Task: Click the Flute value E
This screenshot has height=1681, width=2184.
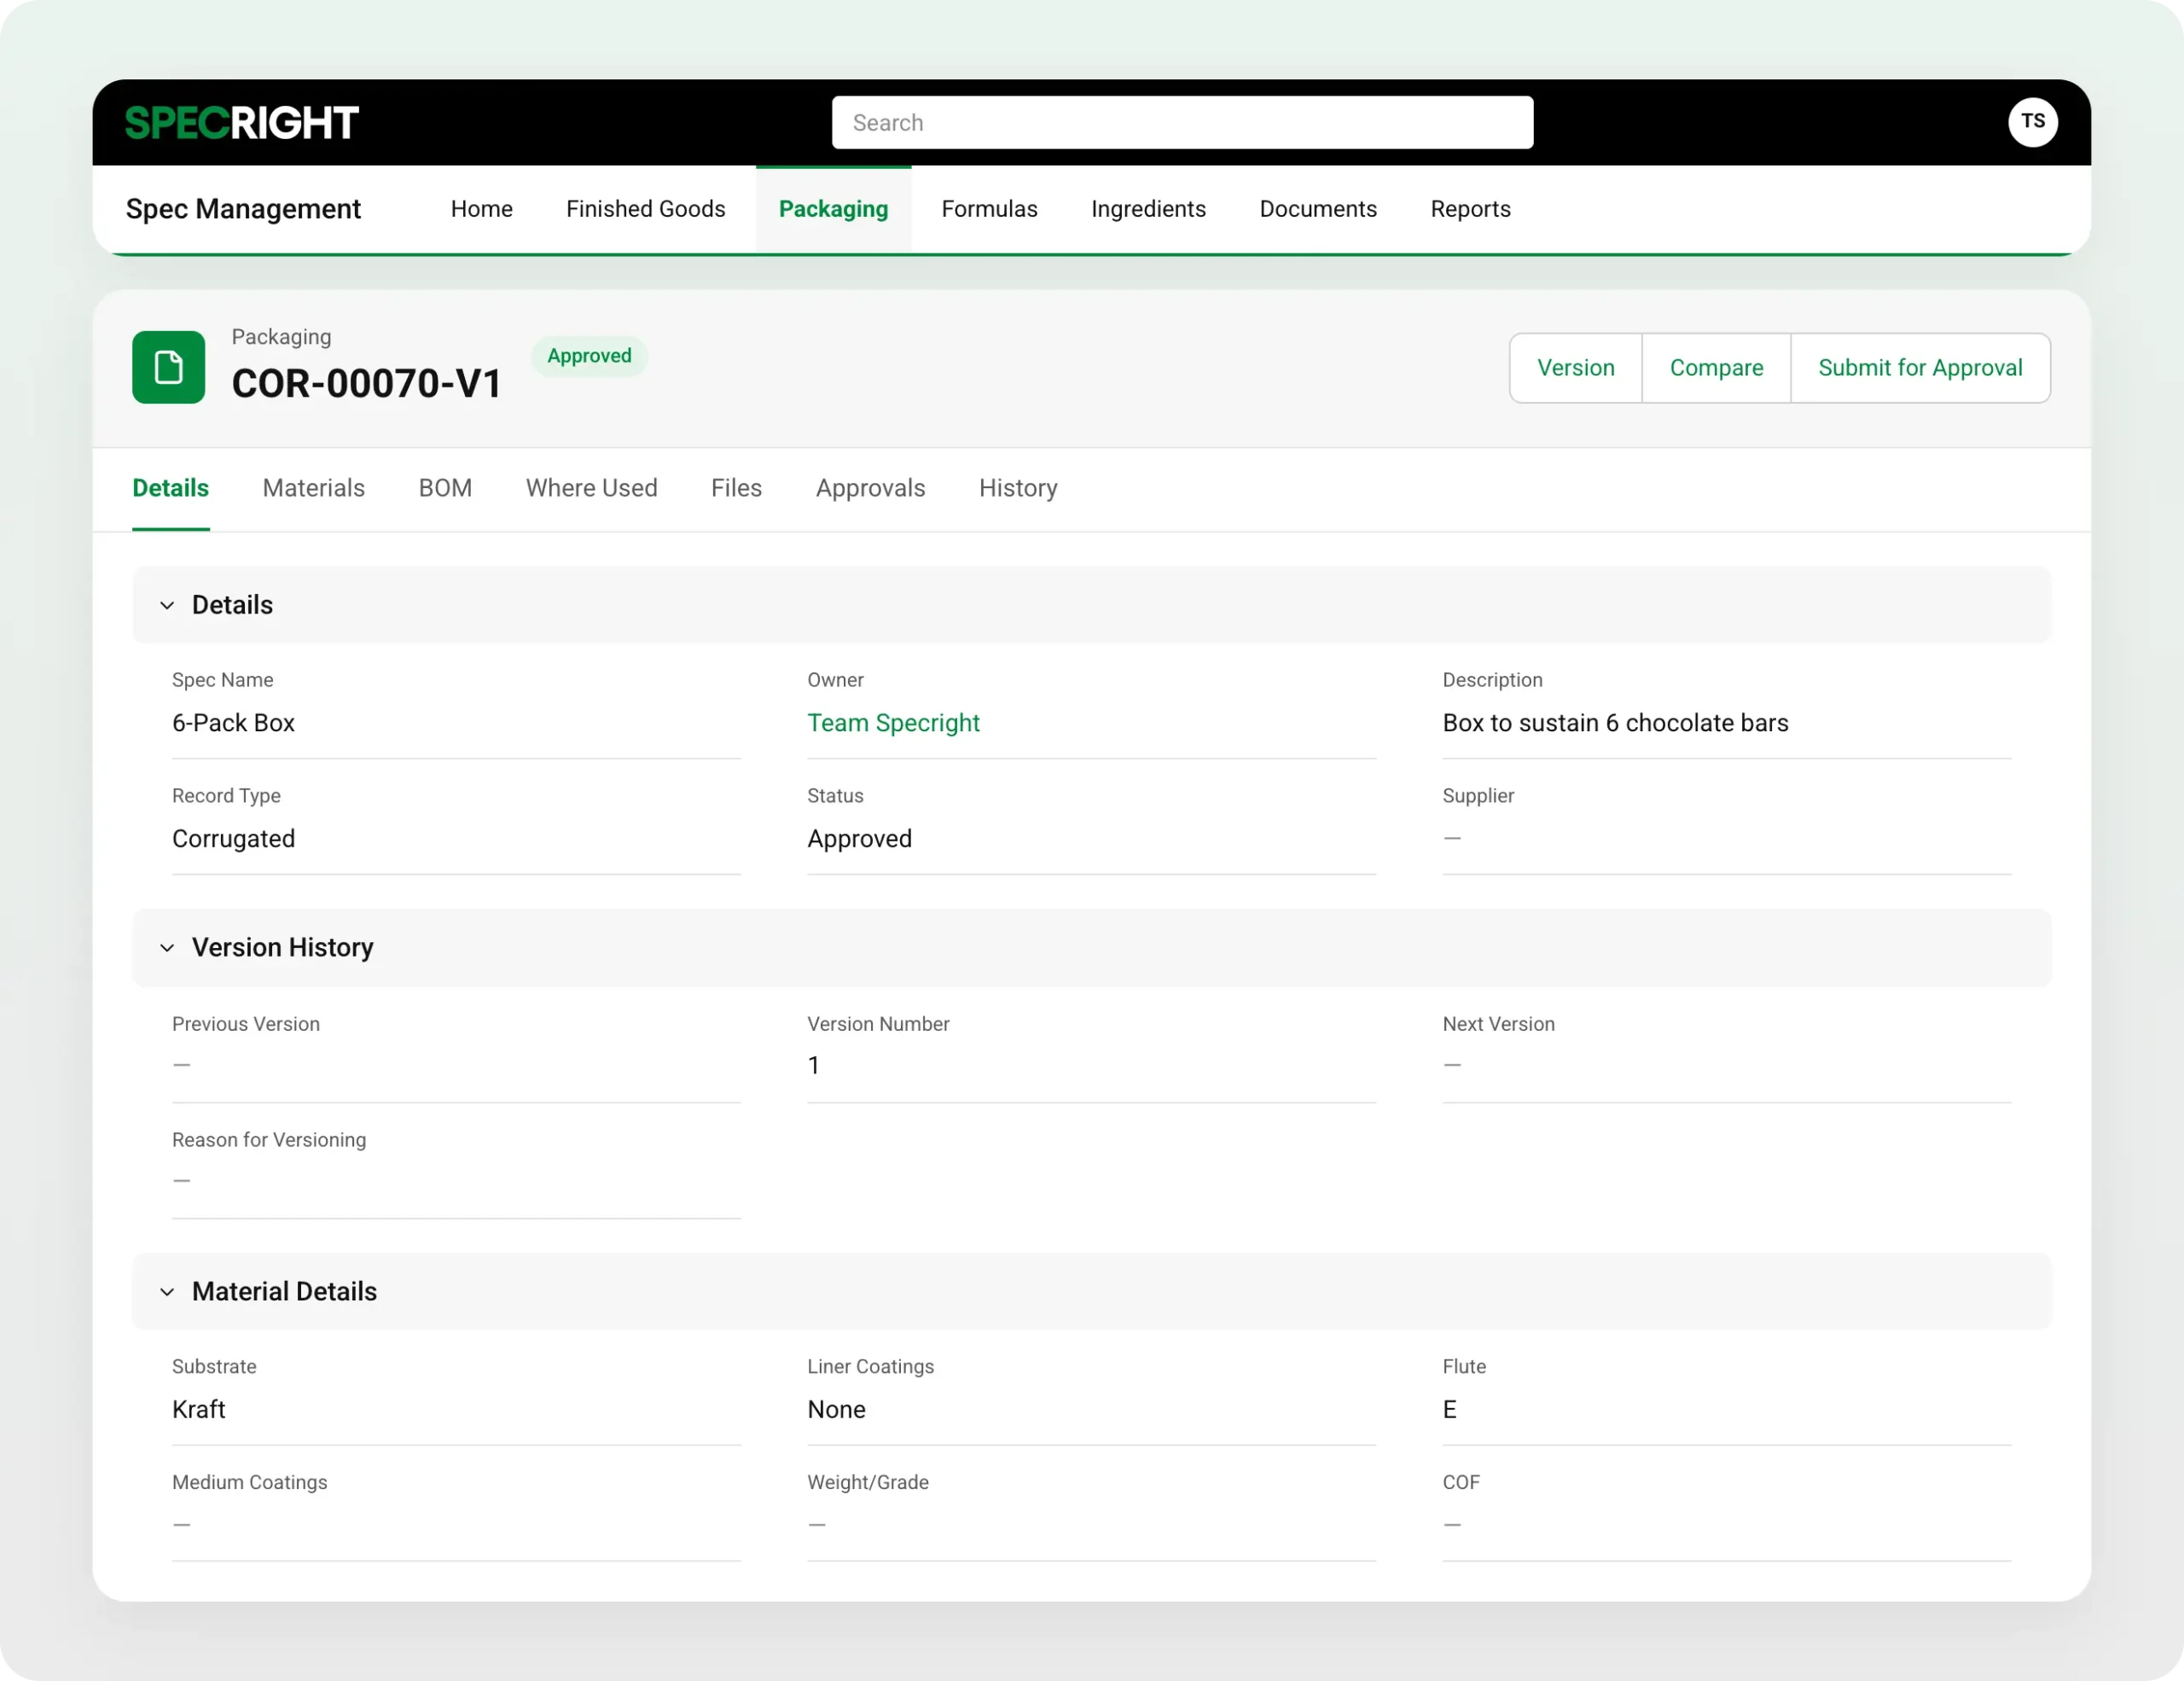Action: click(x=1449, y=1410)
